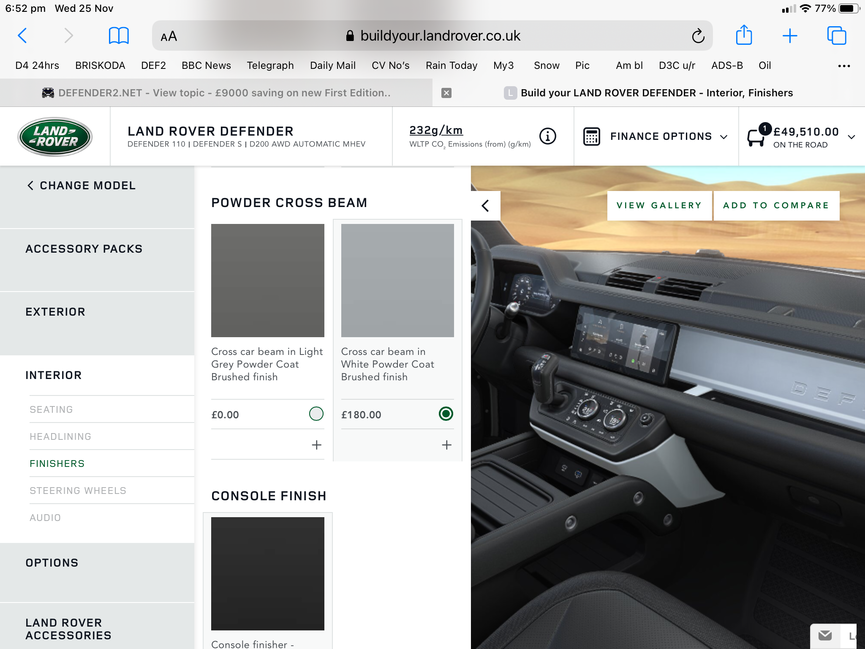Open the Daily Mail bookmark
The height and width of the screenshot is (649, 865).
333,66
